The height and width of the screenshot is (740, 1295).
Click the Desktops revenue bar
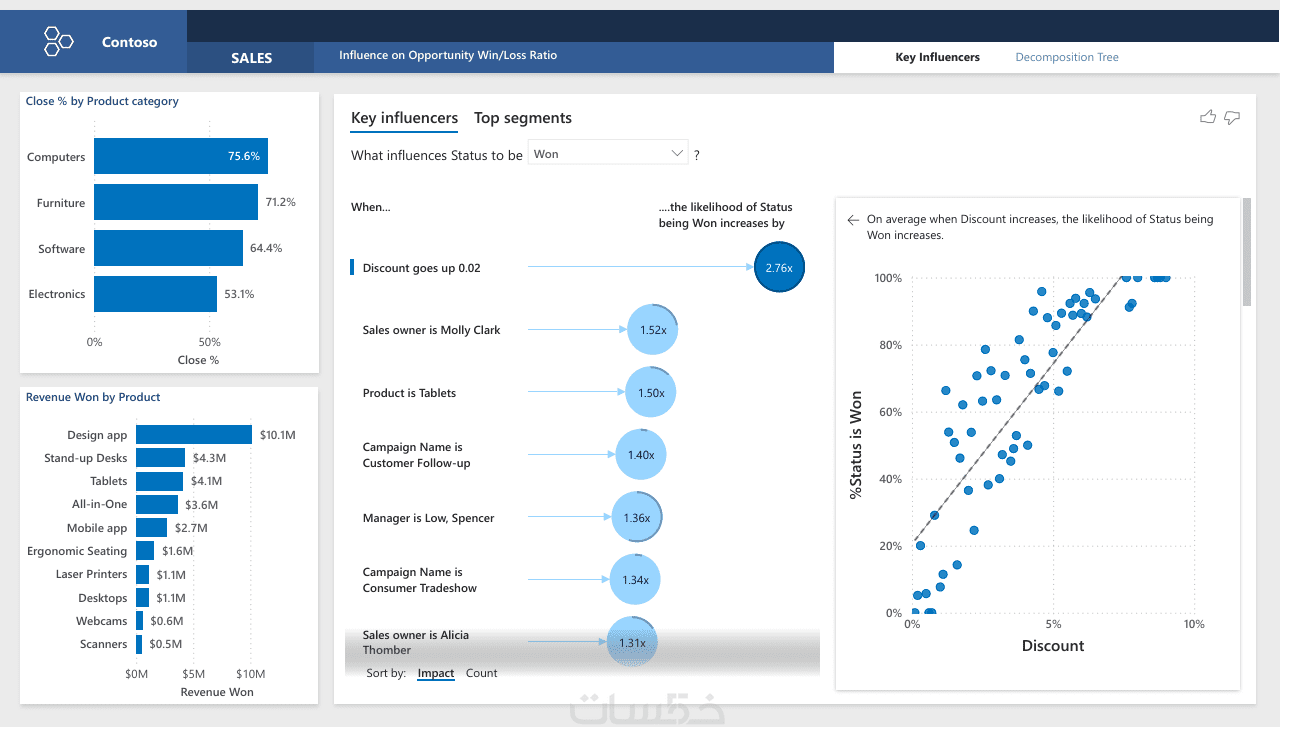click(142, 598)
